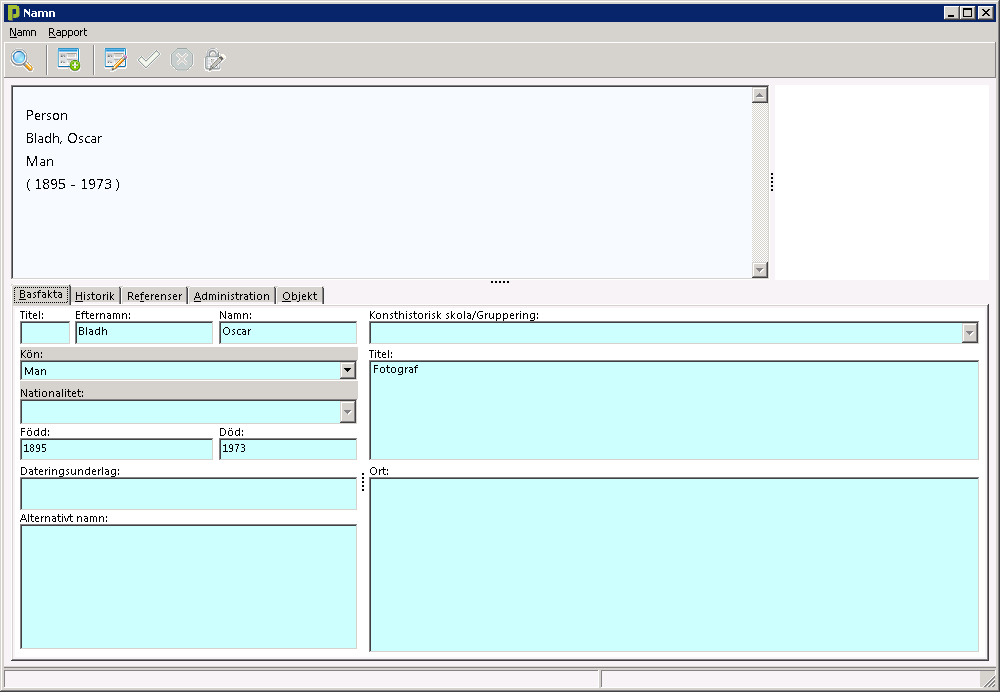Switch to the Historik tab
Screen dimensions: 1000x692
(95, 296)
